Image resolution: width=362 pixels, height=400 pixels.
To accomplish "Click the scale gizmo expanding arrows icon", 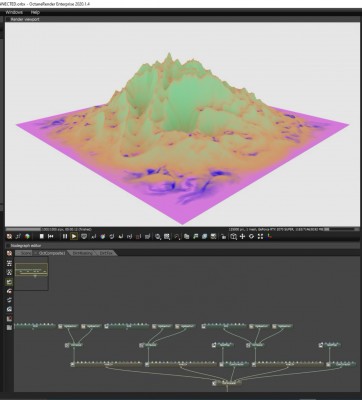I will tap(260, 236).
